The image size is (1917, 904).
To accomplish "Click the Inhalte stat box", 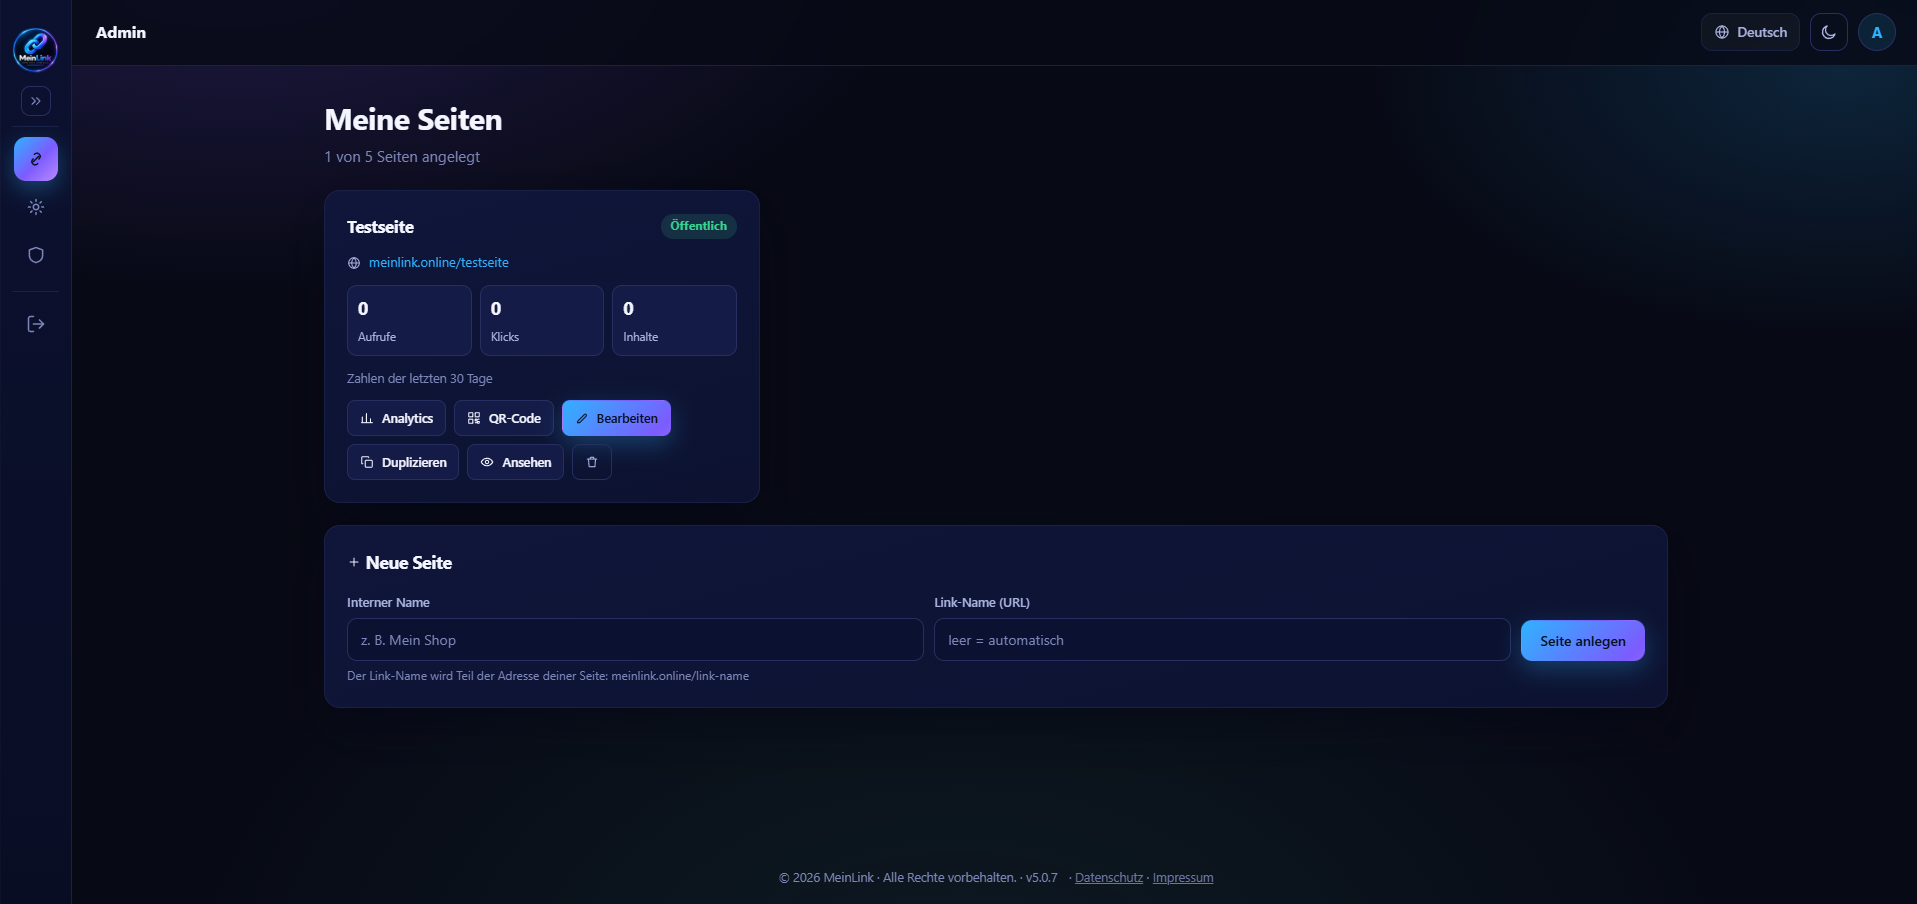I will (674, 320).
